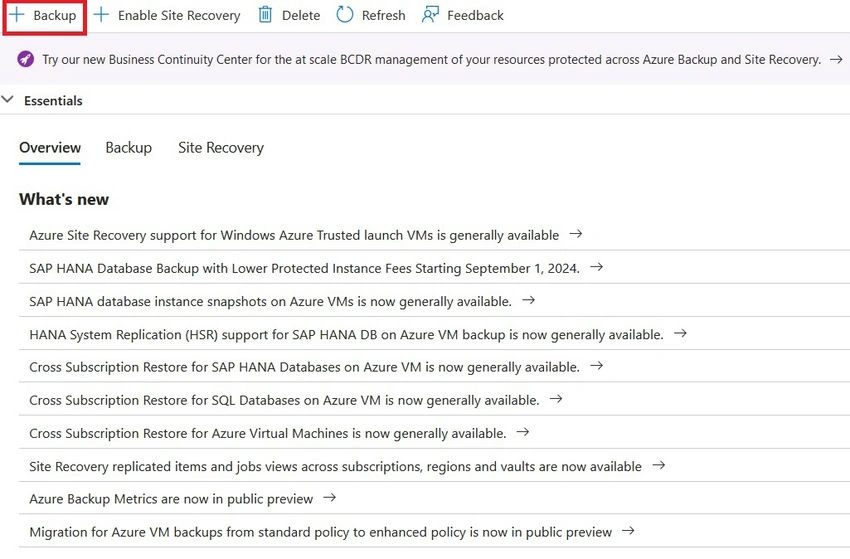Image resolution: width=850 pixels, height=559 pixels.
Task: Open Azure Site Recovery Trusted launch VMs announcement
Action: coord(294,235)
